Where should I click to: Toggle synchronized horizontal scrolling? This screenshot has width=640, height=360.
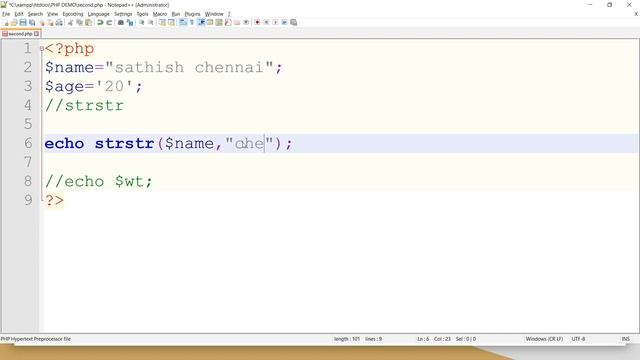(171, 22)
